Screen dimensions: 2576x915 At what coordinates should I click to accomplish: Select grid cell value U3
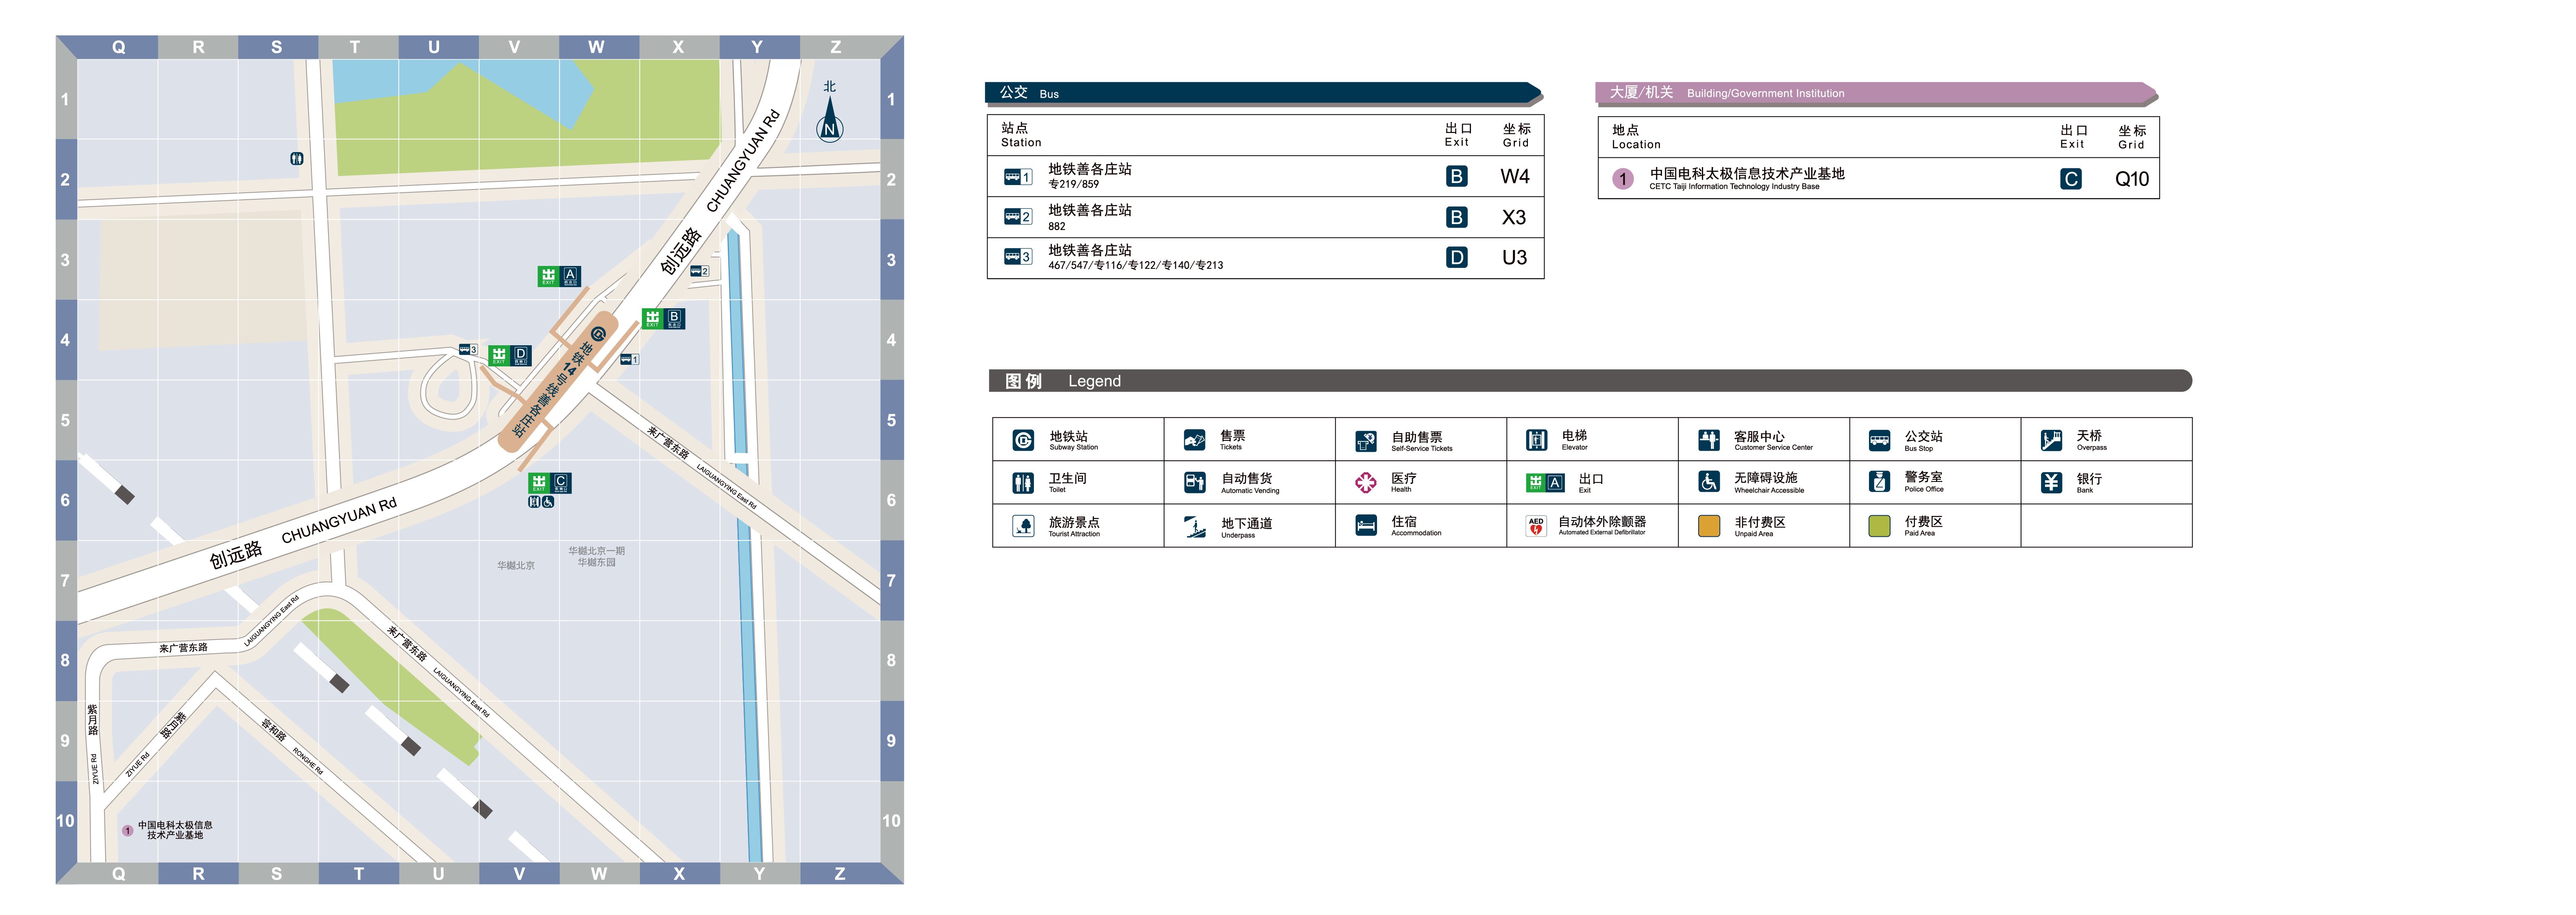1515,258
